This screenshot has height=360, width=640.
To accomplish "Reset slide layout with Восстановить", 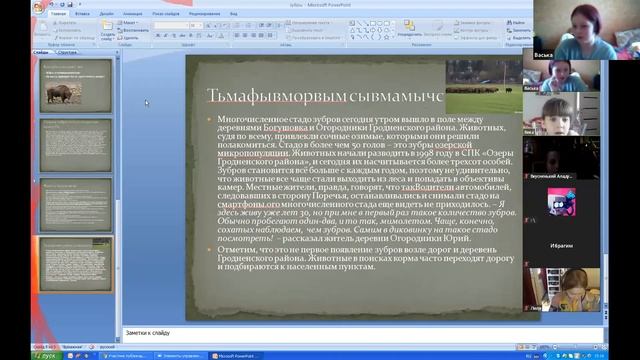I will (x=133, y=30).
